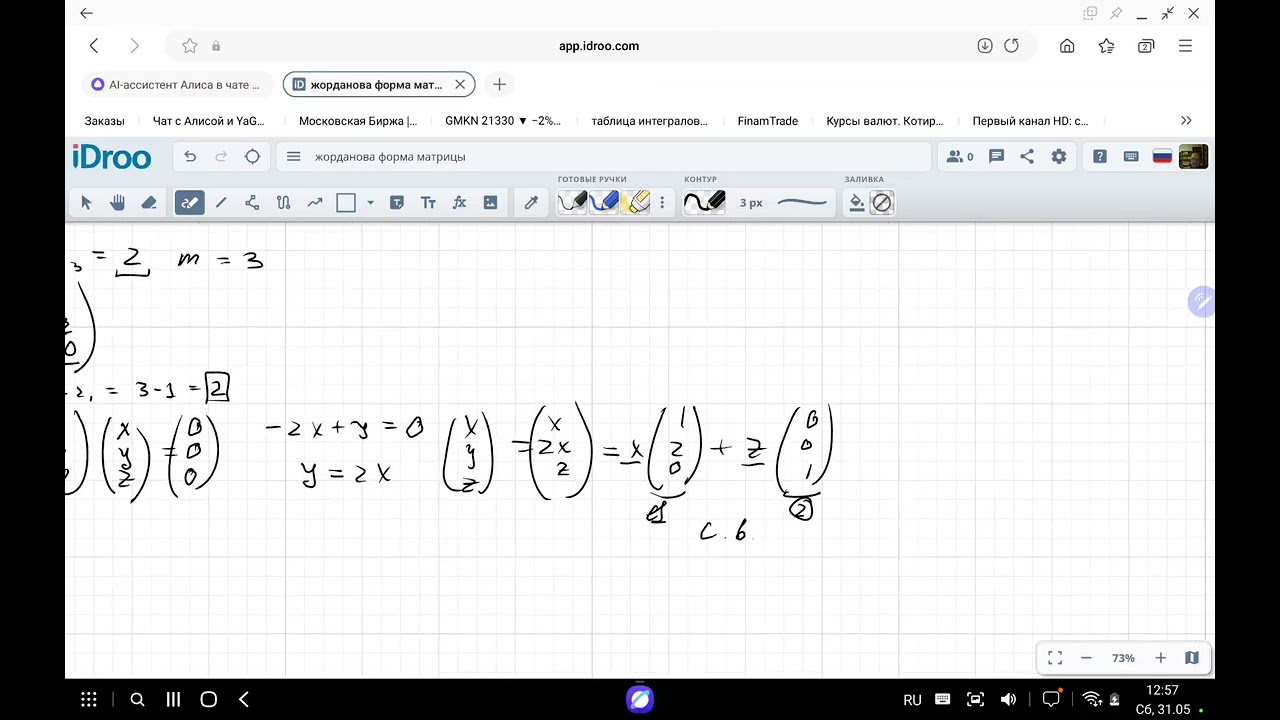Open the help question mark
The width and height of the screenshot is (1280, 720).
coord(1100,157)
